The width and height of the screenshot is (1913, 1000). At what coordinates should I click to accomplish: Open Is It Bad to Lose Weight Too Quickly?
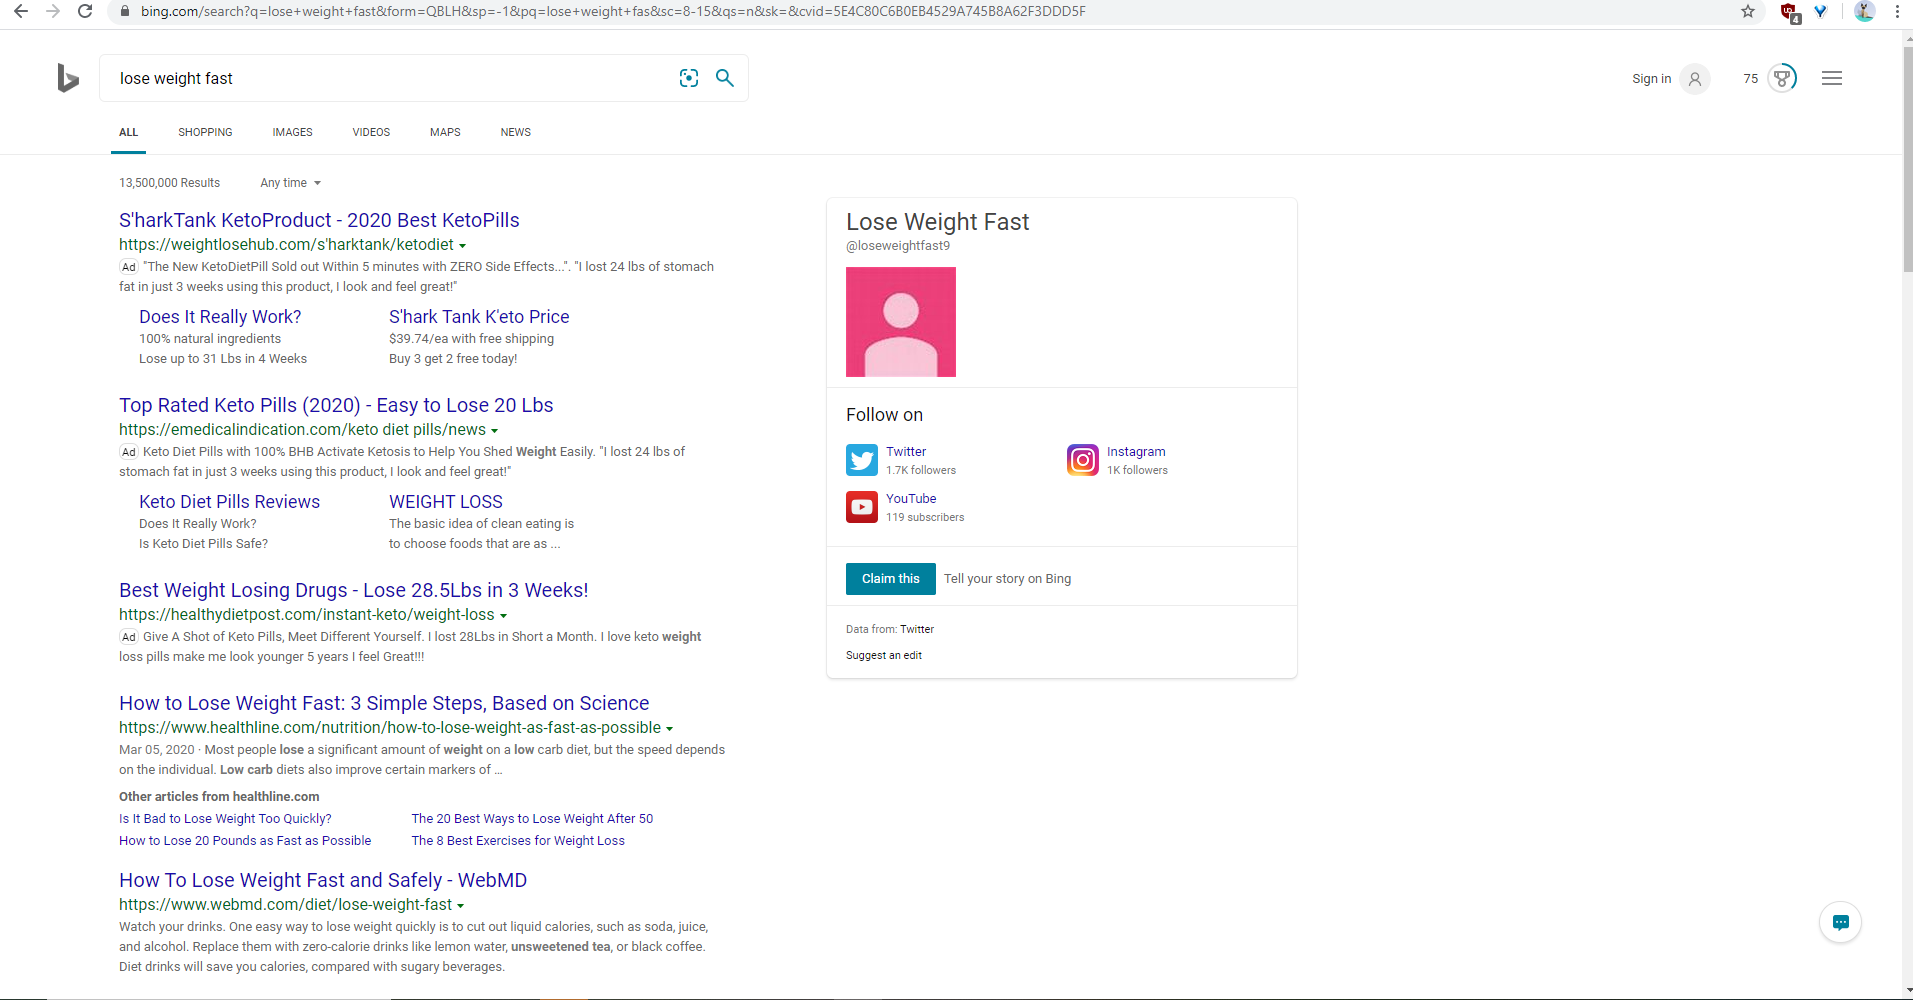225,818
